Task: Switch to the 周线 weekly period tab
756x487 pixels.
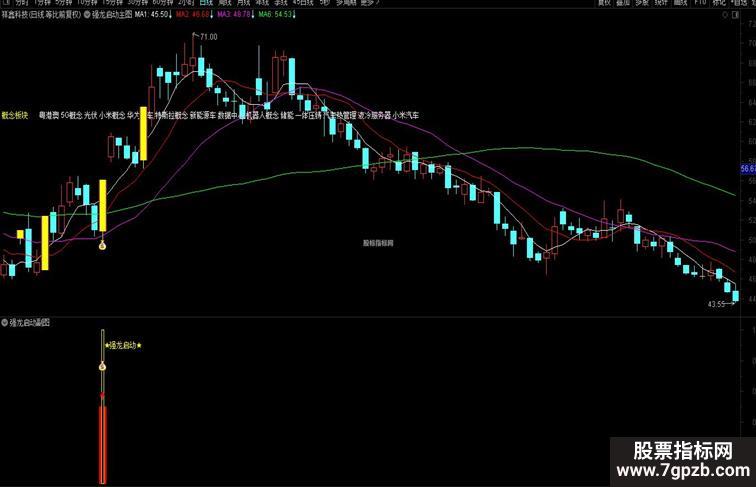Action: 225,2
